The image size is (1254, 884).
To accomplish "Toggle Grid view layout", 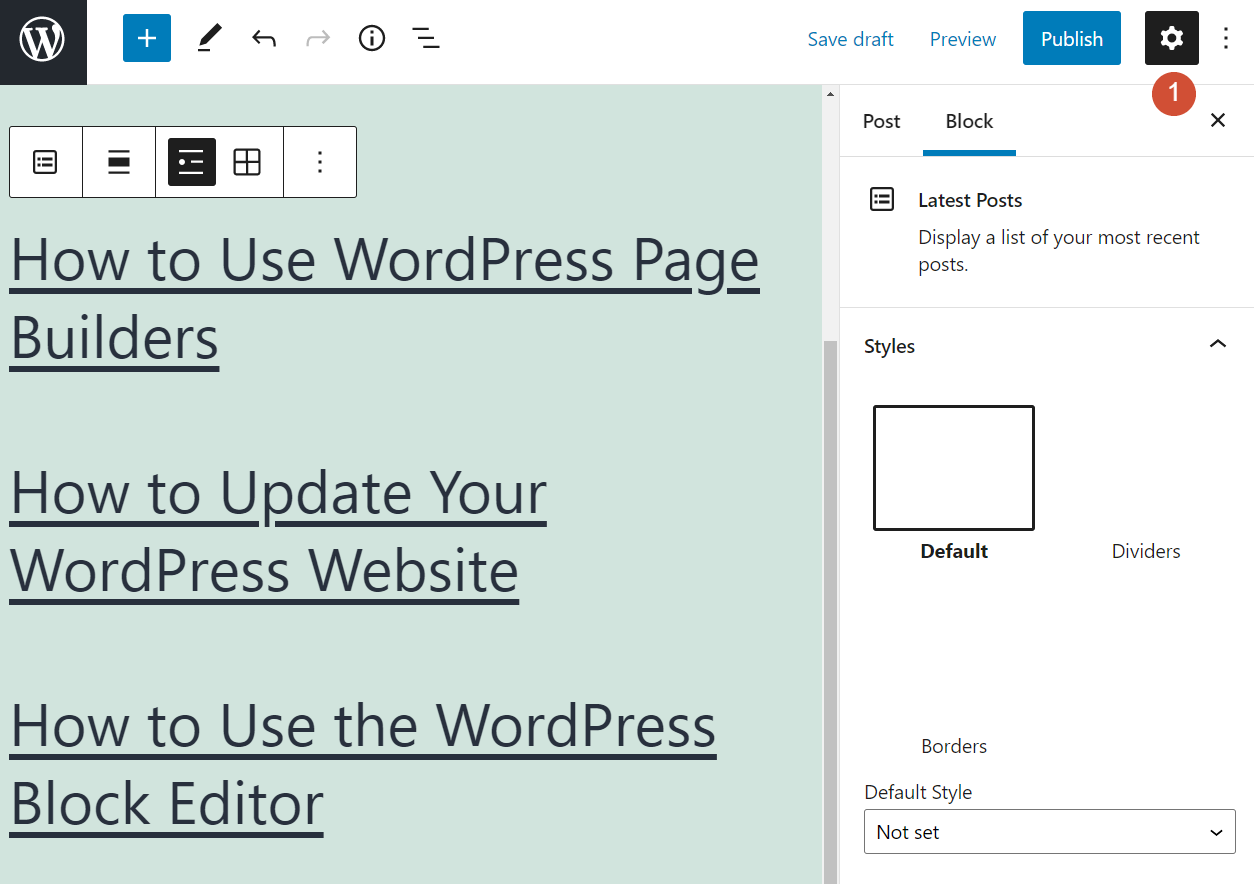I will pyautogui.click(x=247, y=162).
